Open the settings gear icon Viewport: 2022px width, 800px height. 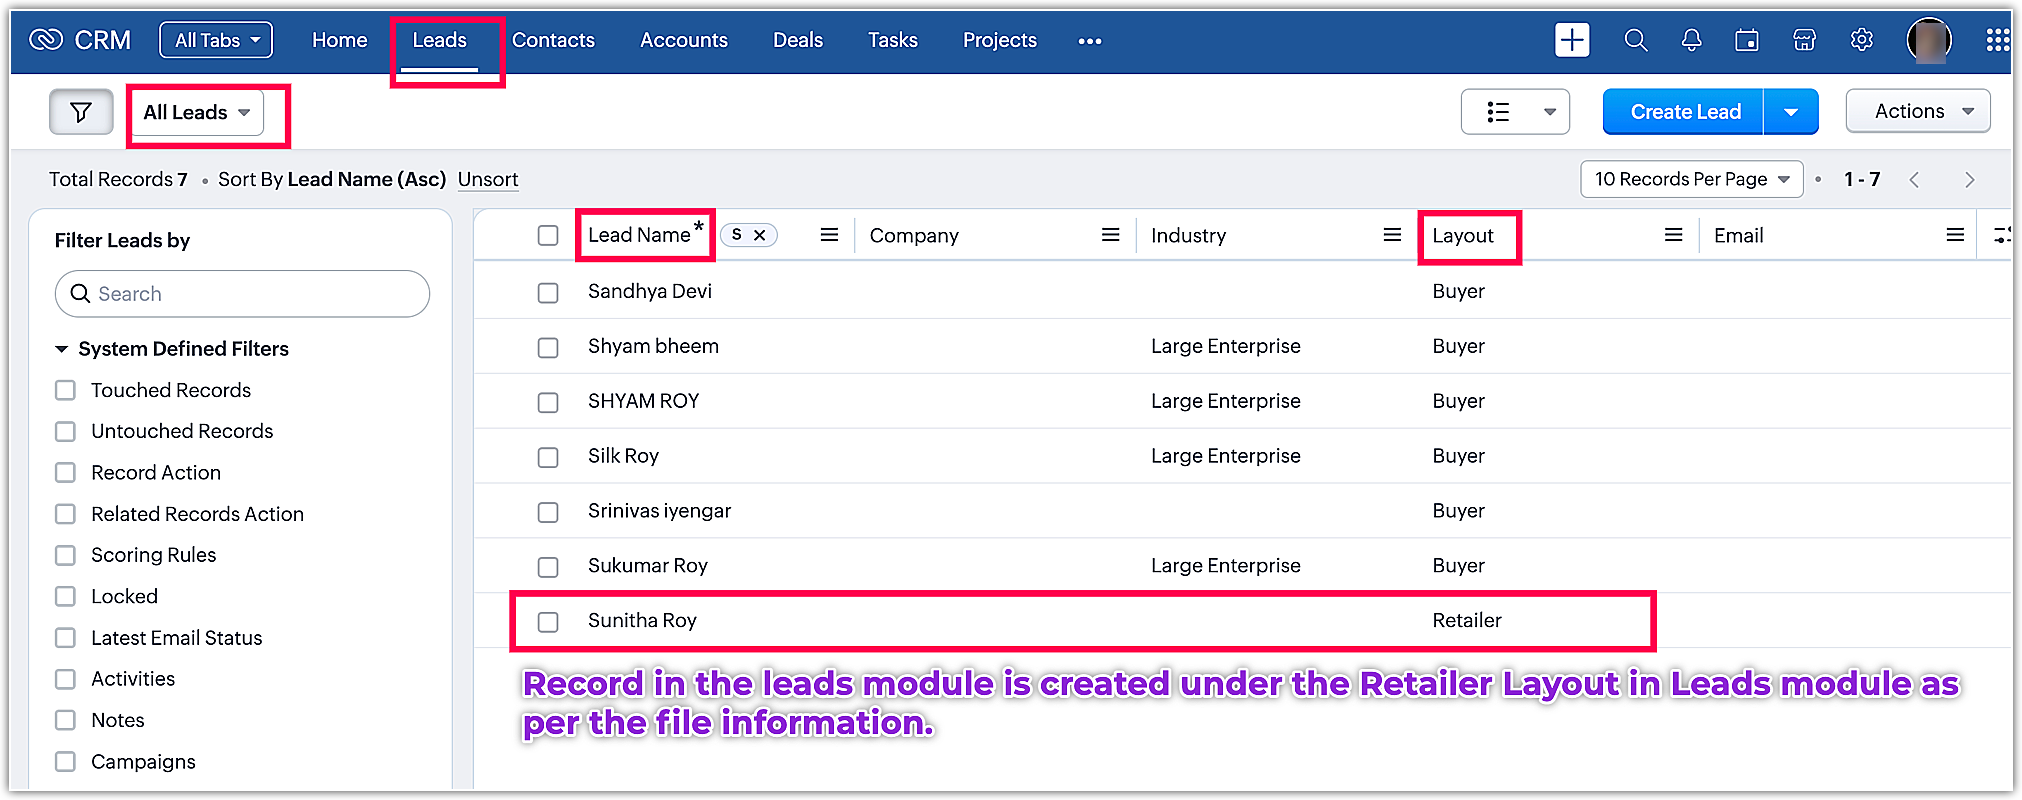(1861, 40)
